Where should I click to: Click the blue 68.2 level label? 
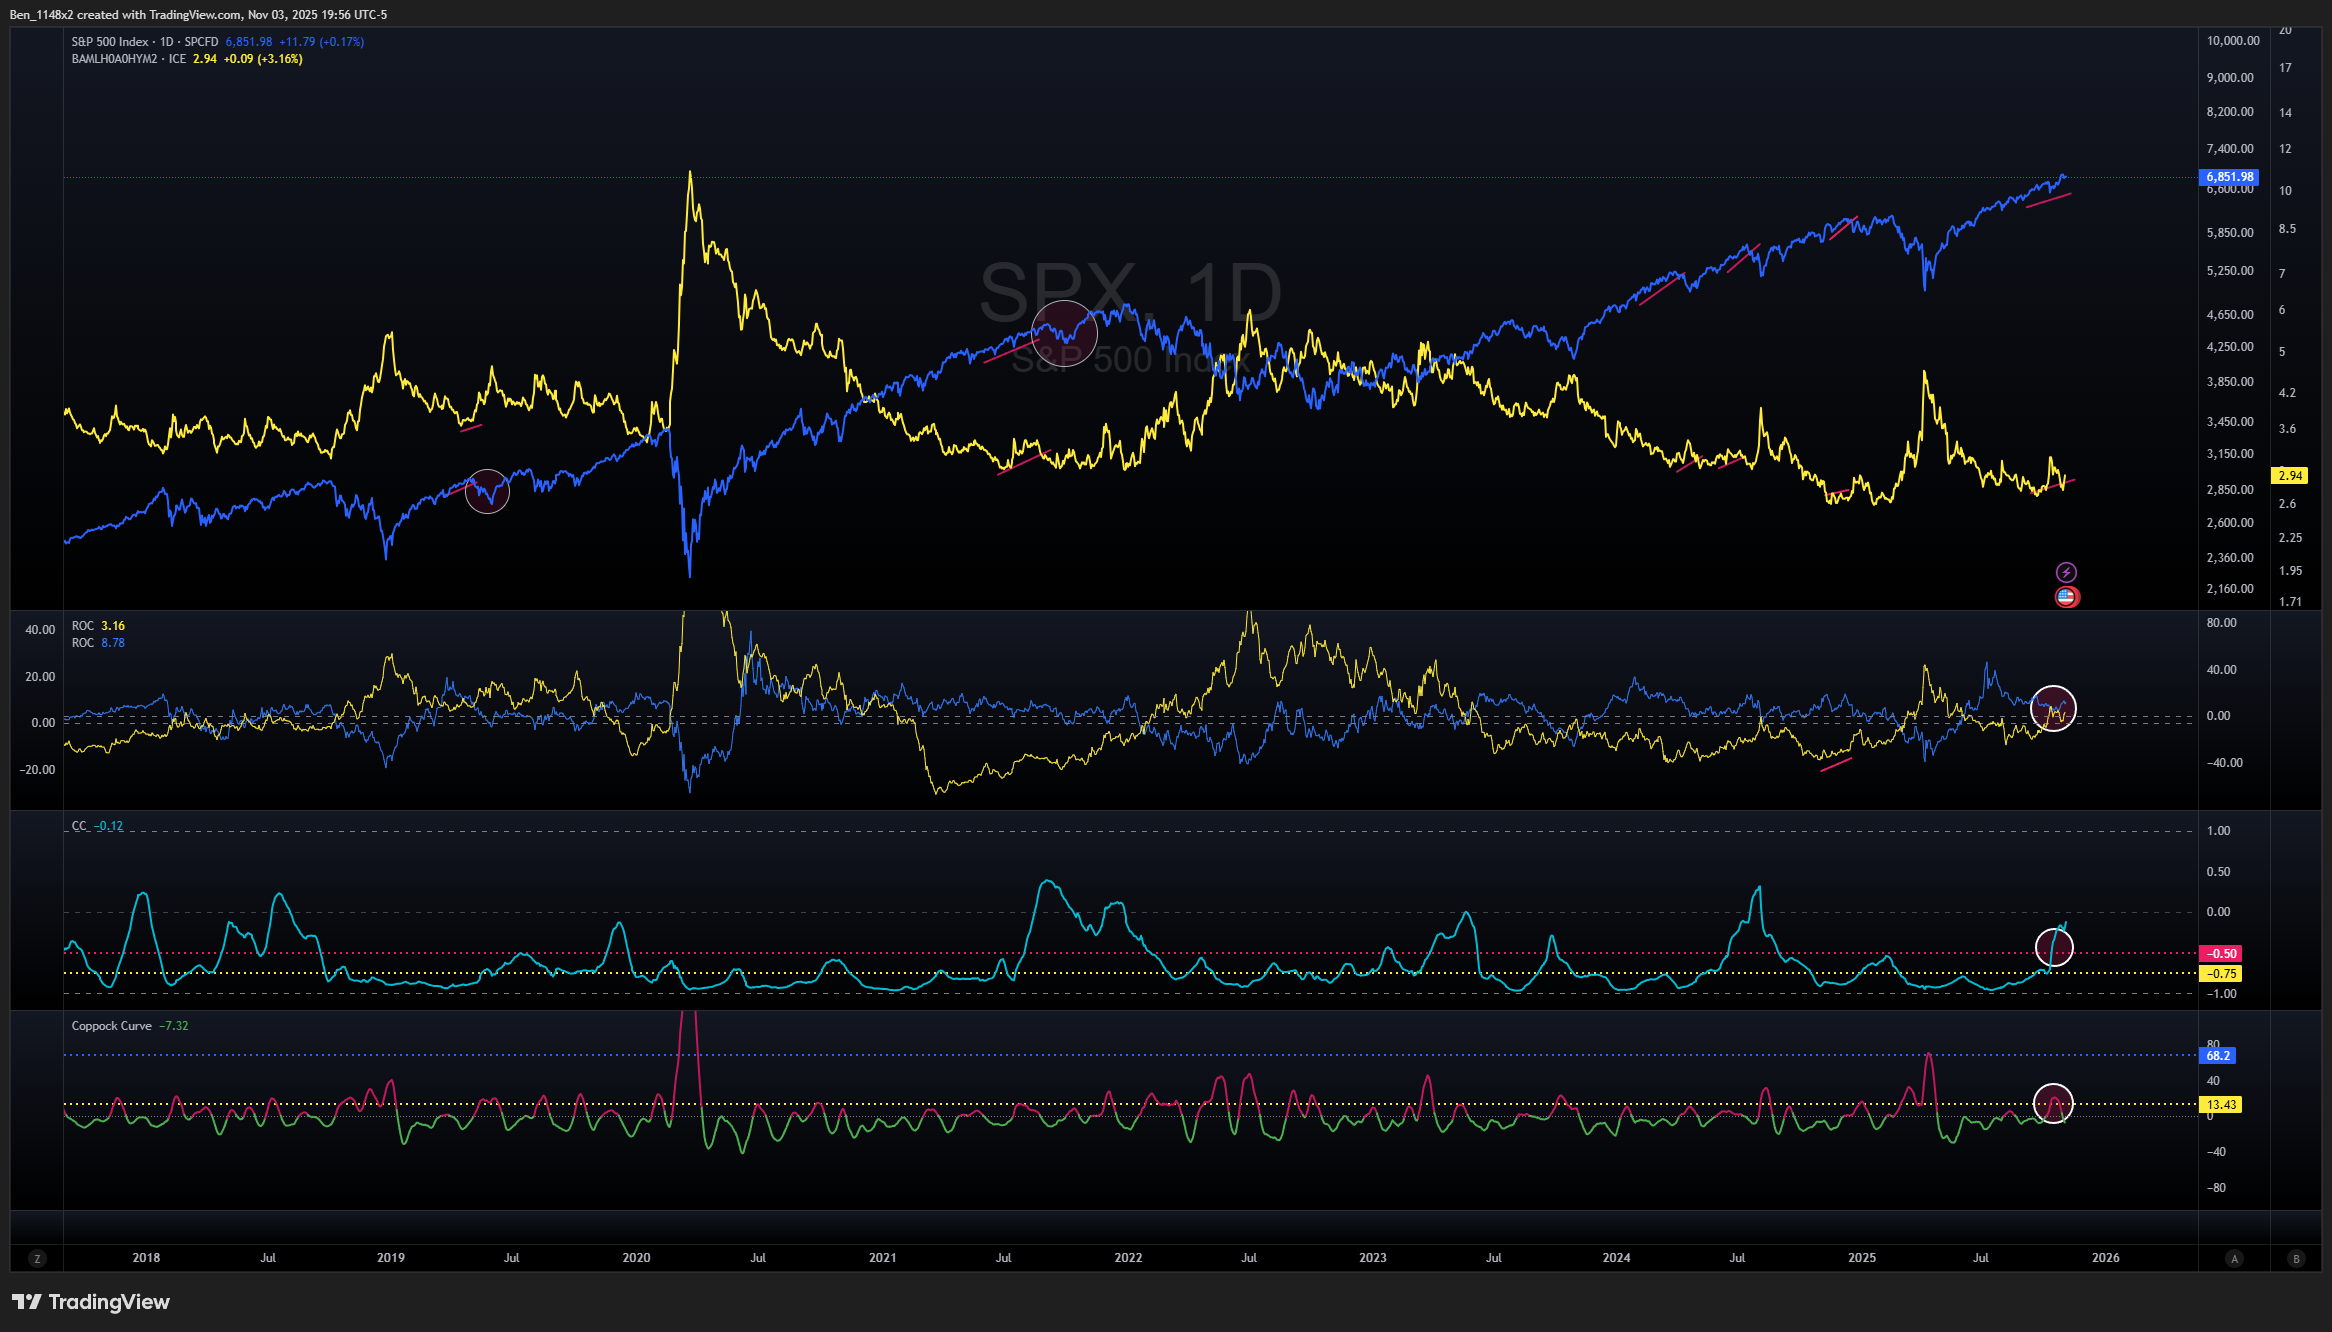click(x=2218, y=1056)
